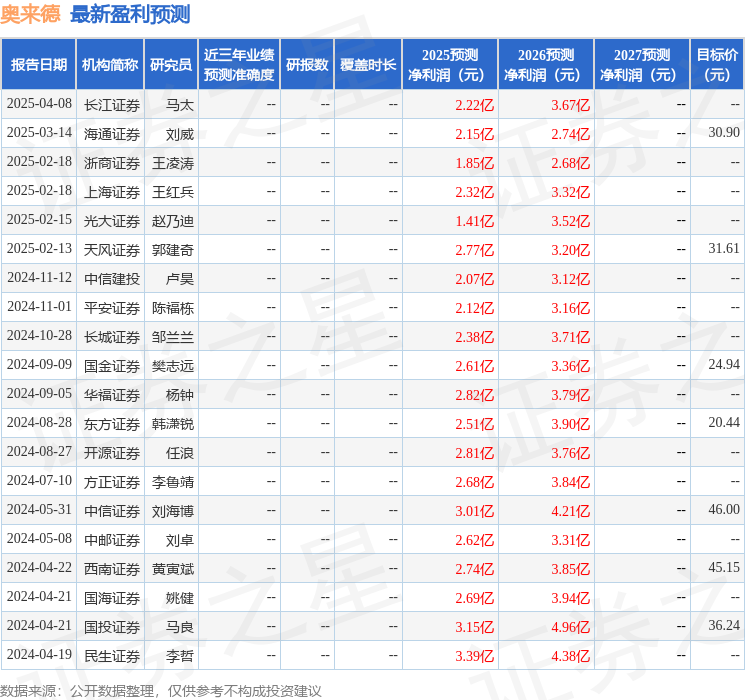
Task: Click the 数据来源 footer disclaimer text
Action: pyautogui.click(x=161, y=690)
